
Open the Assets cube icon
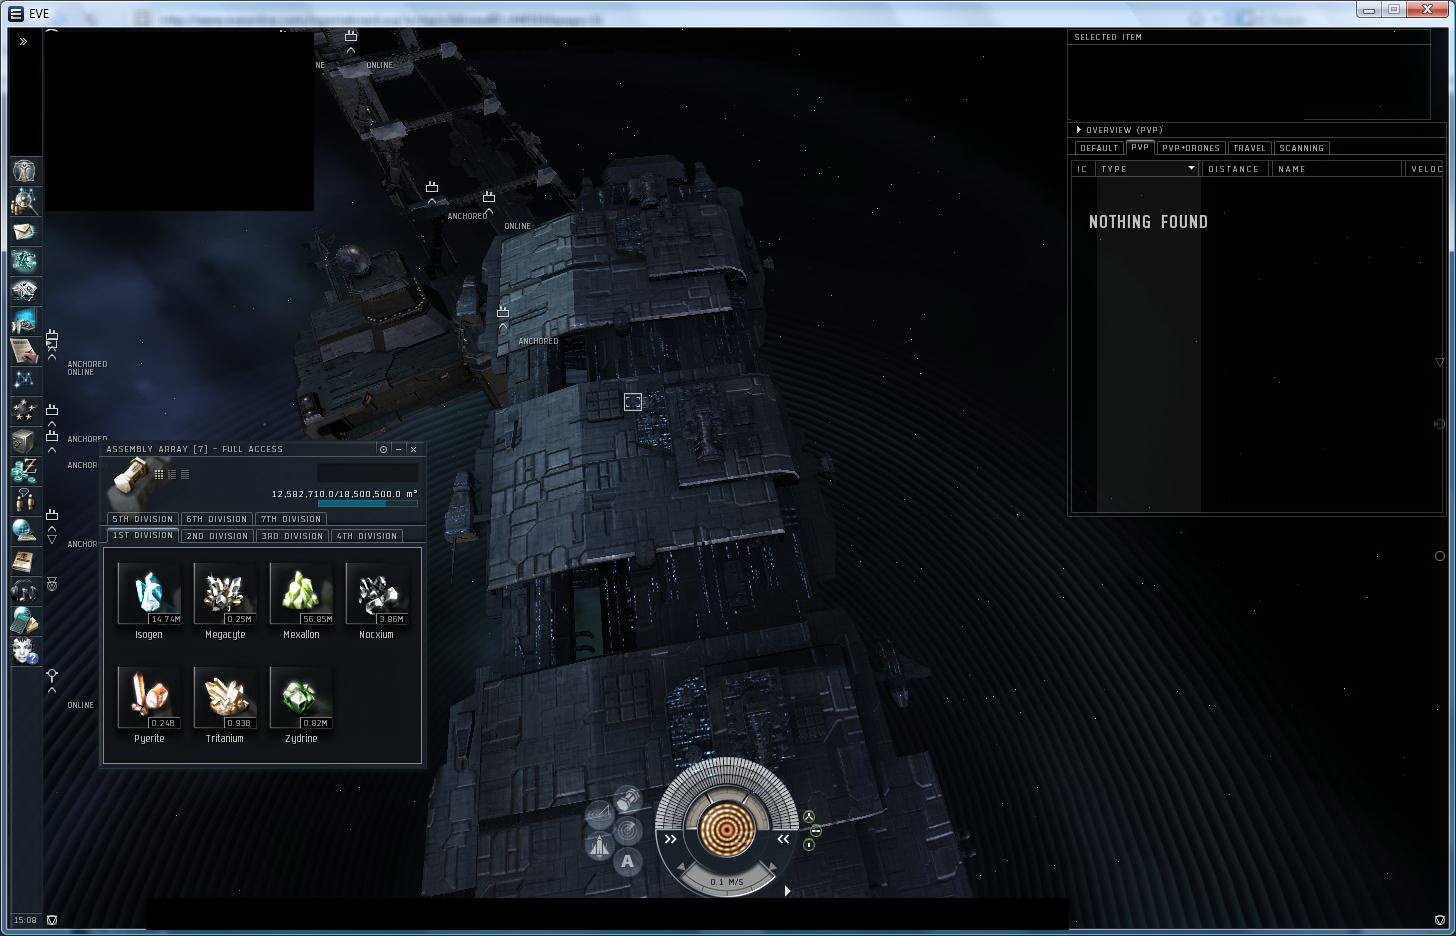(x=25, y=441)
